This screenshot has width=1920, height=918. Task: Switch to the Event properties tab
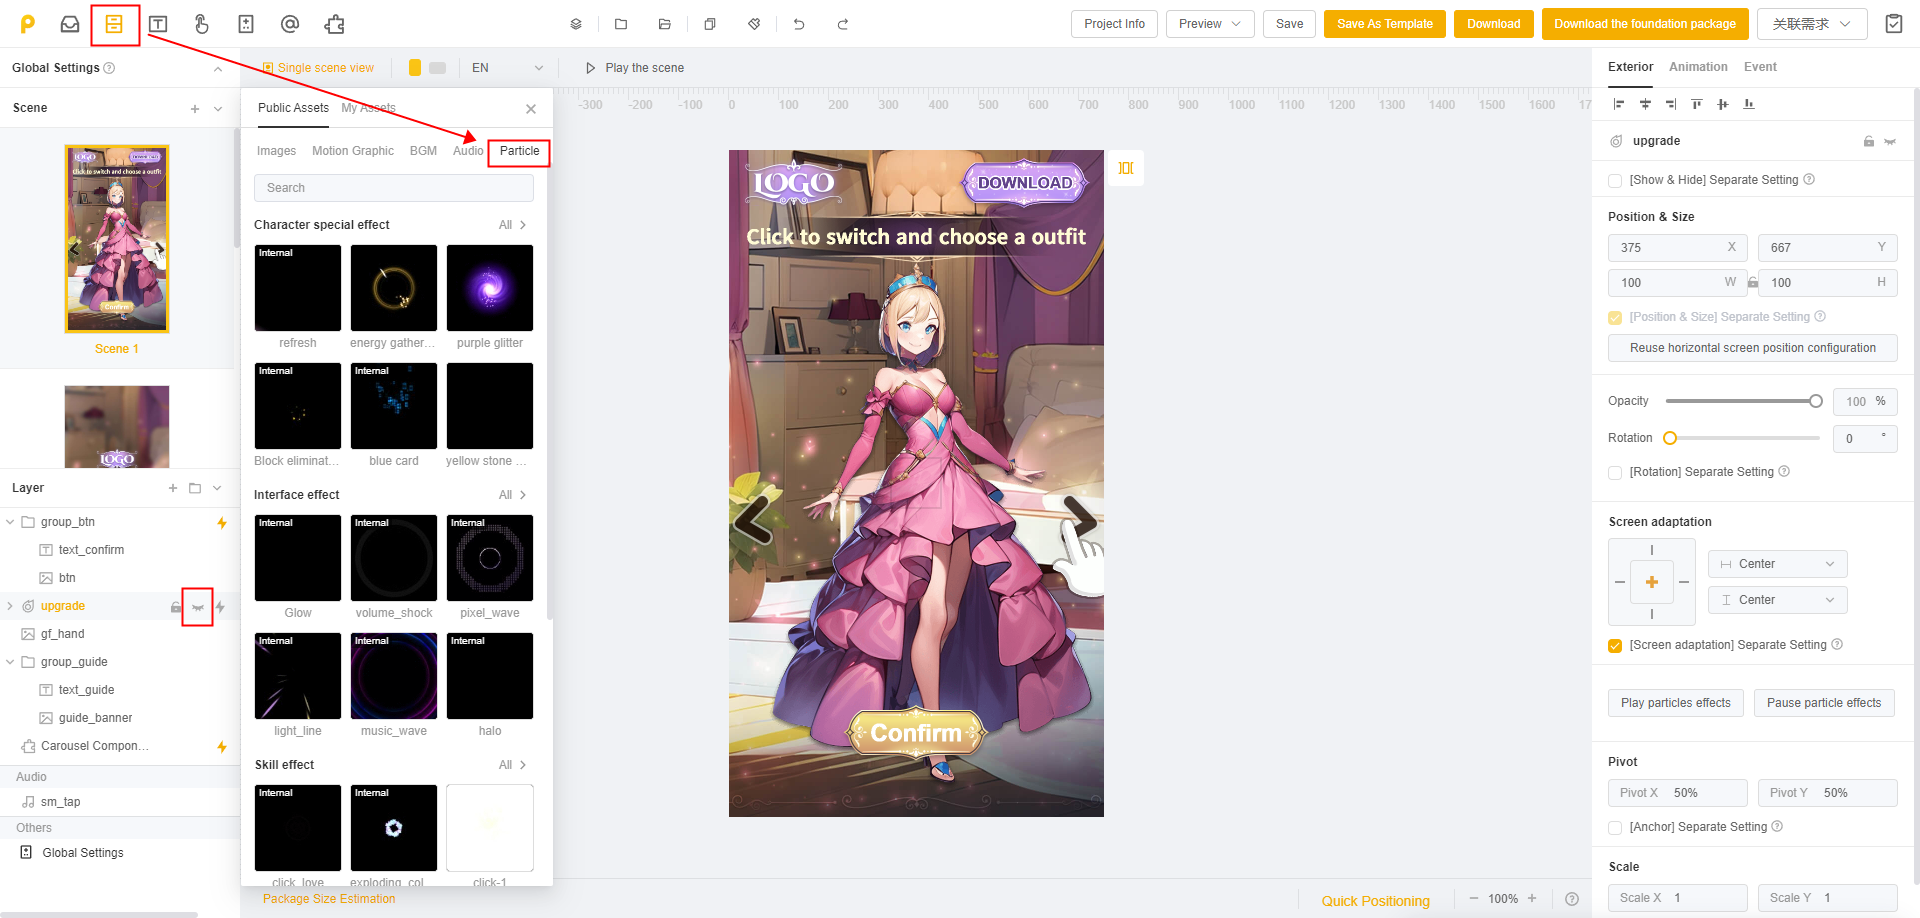click(x=1760, y=67)
